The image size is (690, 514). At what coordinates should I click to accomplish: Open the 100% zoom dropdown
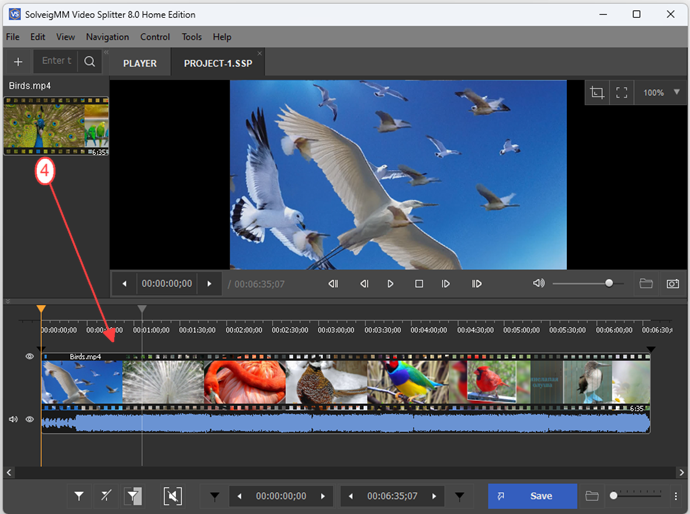661,92
